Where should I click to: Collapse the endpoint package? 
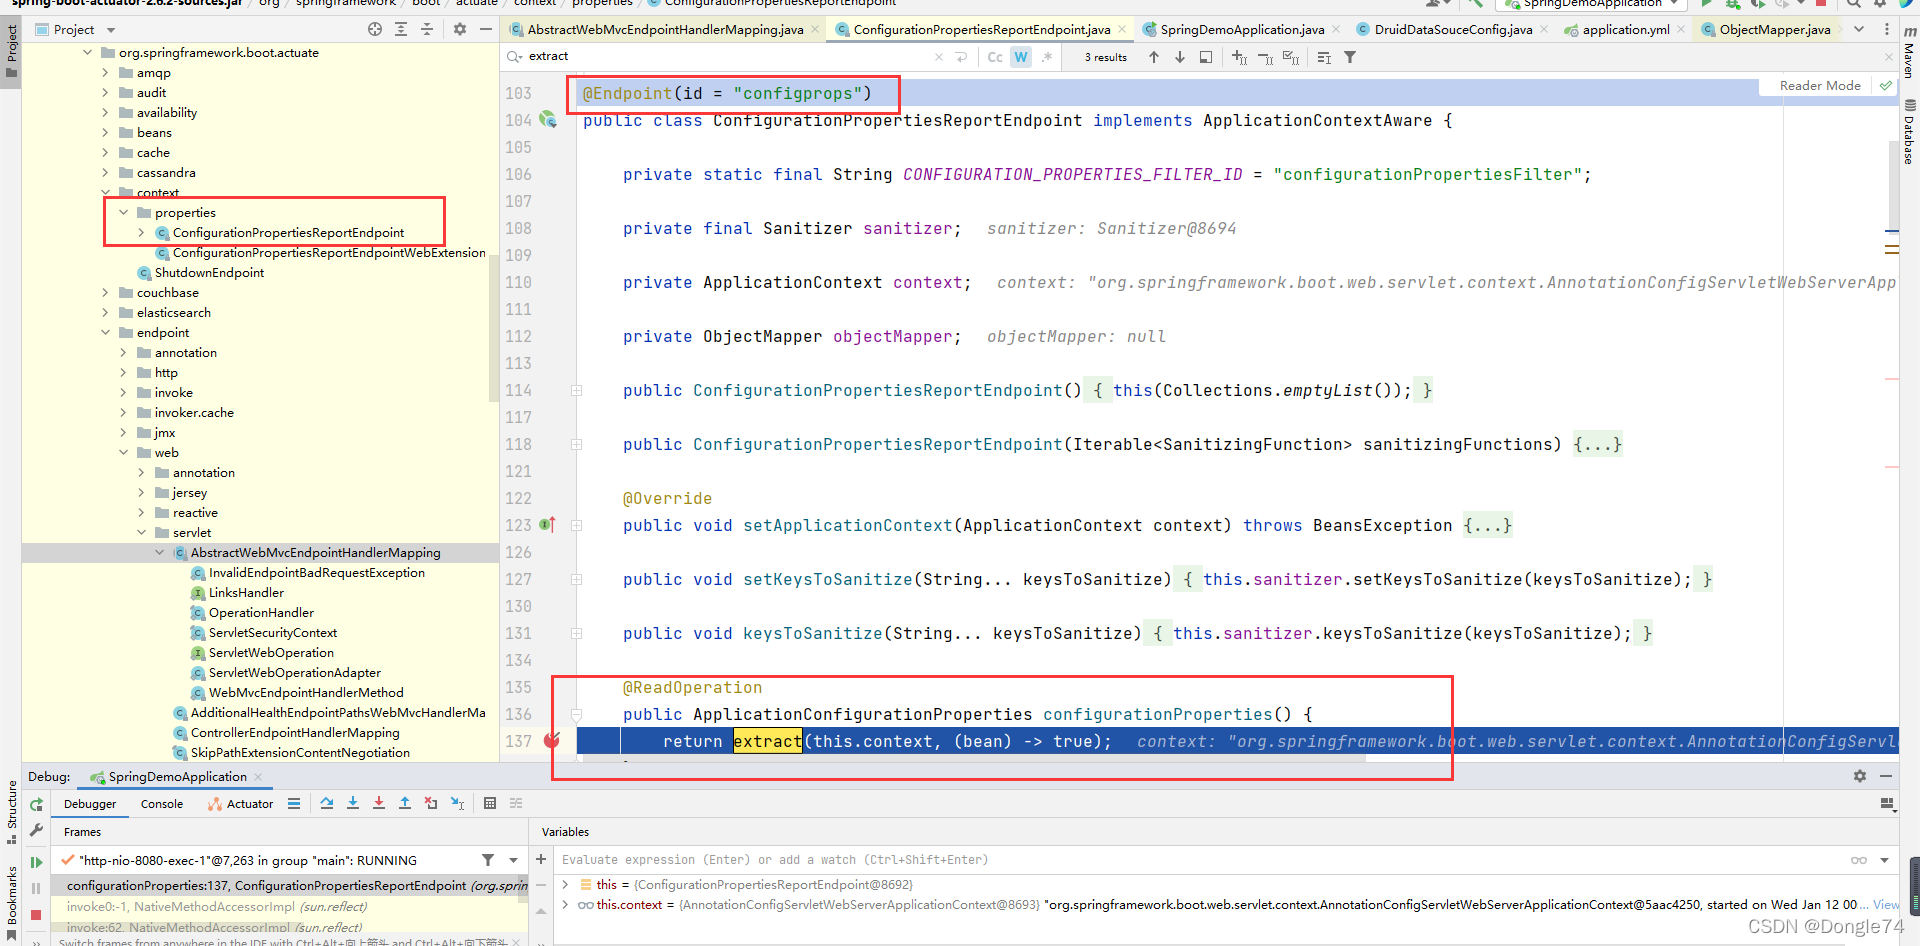(x=105, y=332)
